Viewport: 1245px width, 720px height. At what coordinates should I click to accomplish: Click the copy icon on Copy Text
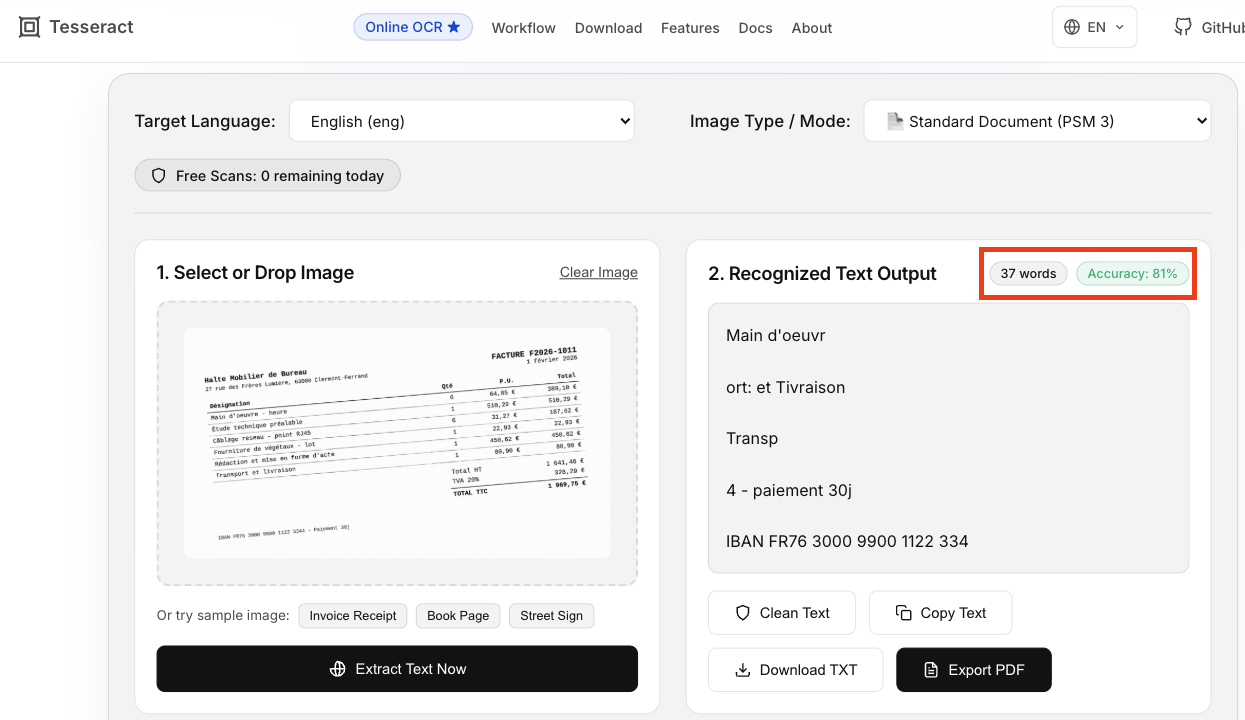point(903,613)
